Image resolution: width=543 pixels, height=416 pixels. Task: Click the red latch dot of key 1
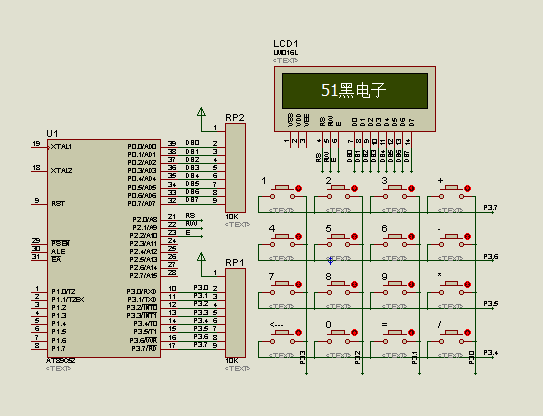pyautogui.click(x=299, y=188)
